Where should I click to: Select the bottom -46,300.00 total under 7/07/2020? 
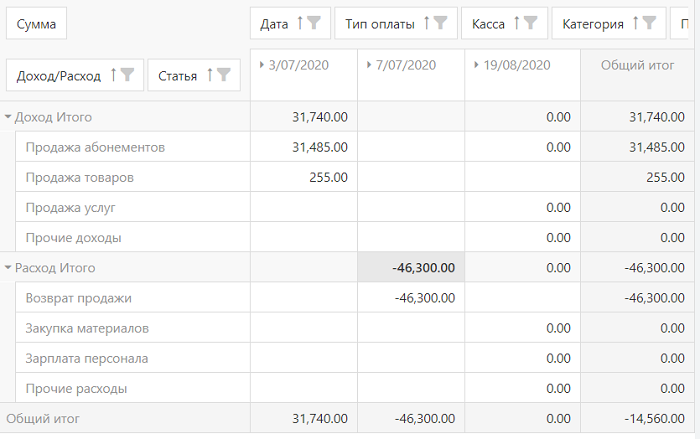[411, 418]
